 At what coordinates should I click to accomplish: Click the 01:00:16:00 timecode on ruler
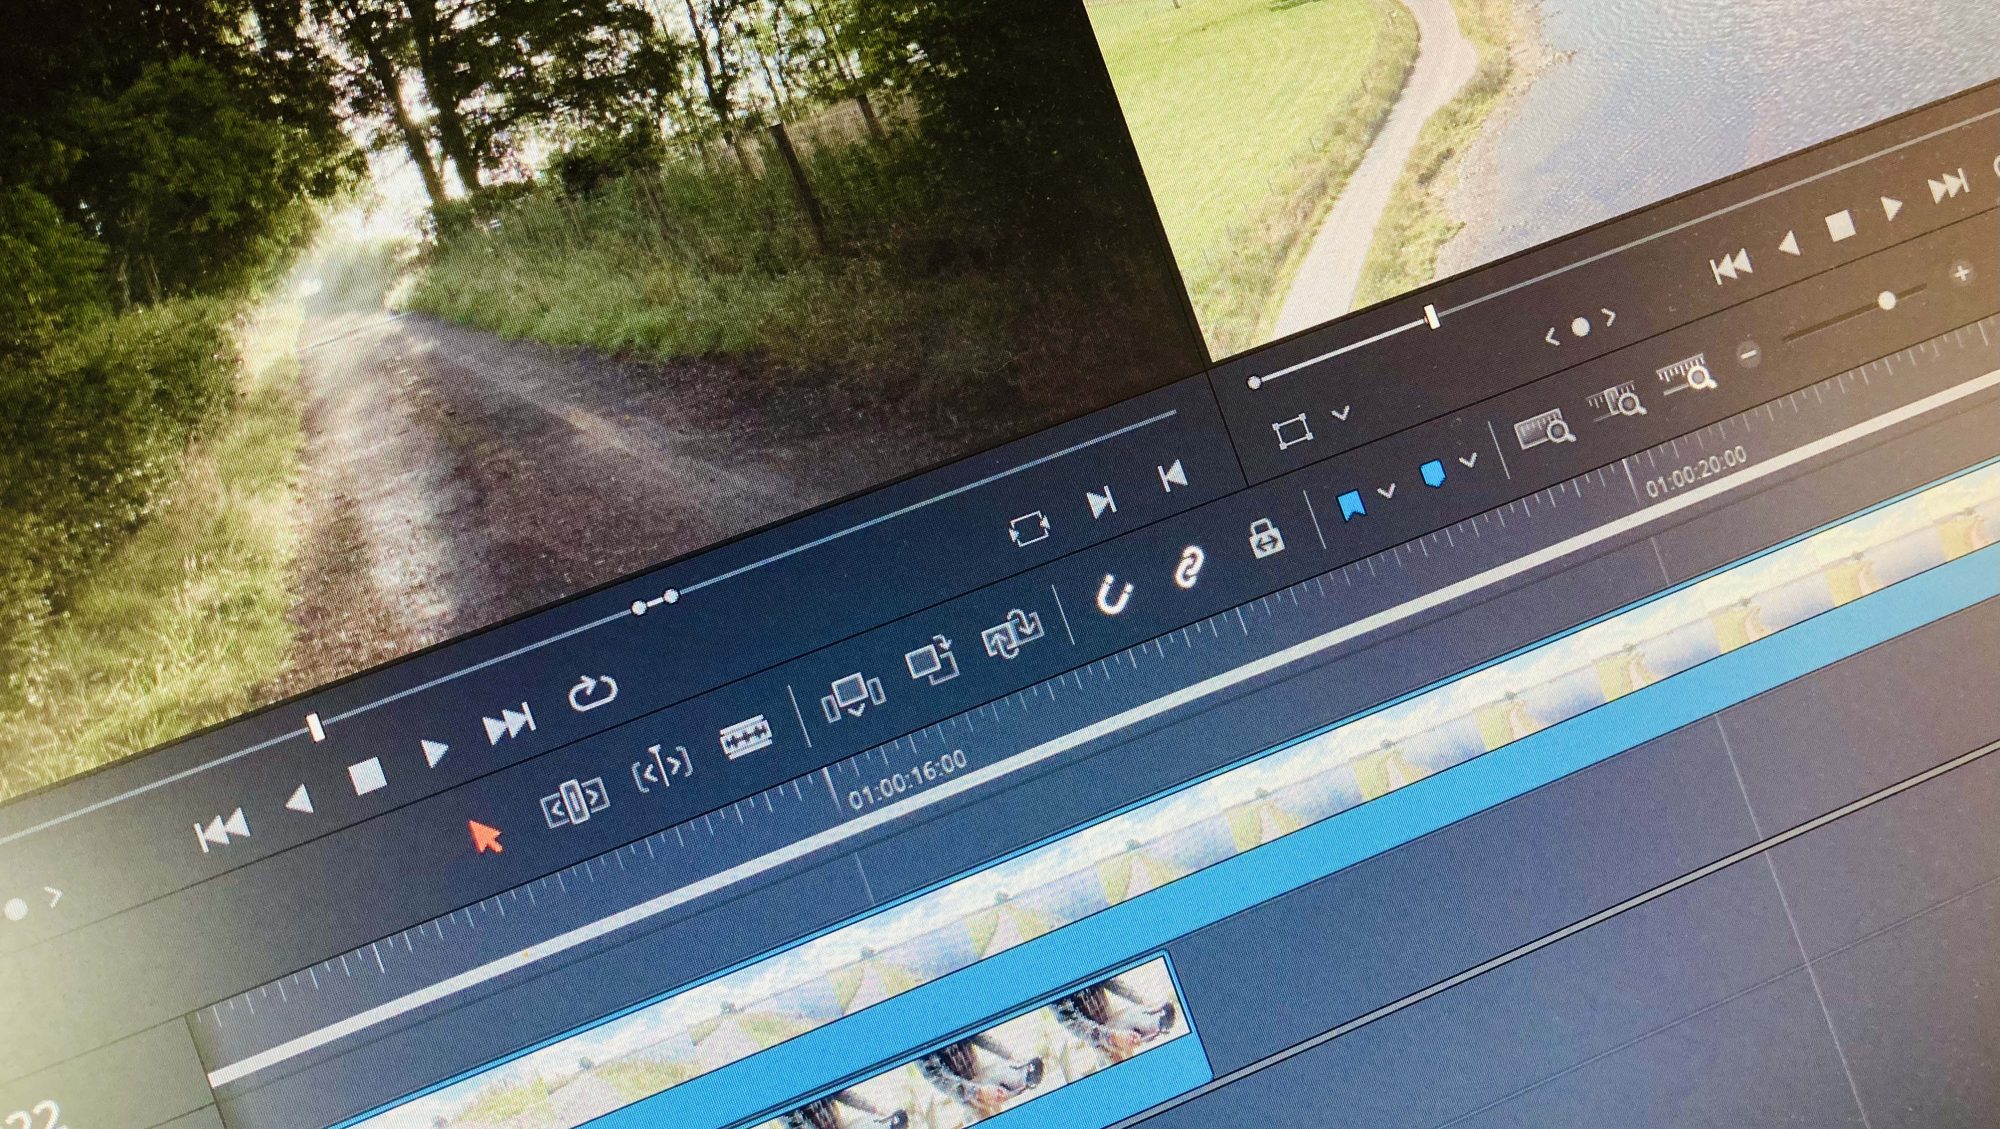907,779
